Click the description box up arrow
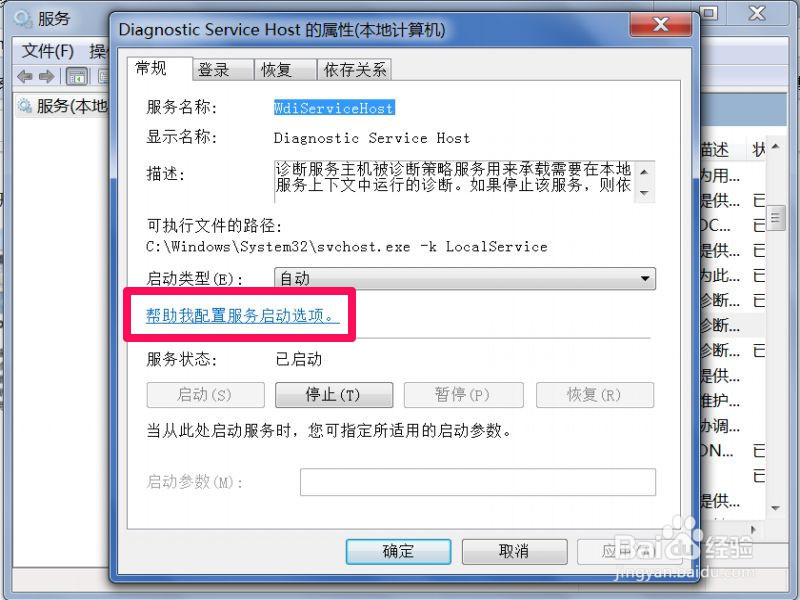The width and height of the screenshot is (800, 600). pos(644,172)
